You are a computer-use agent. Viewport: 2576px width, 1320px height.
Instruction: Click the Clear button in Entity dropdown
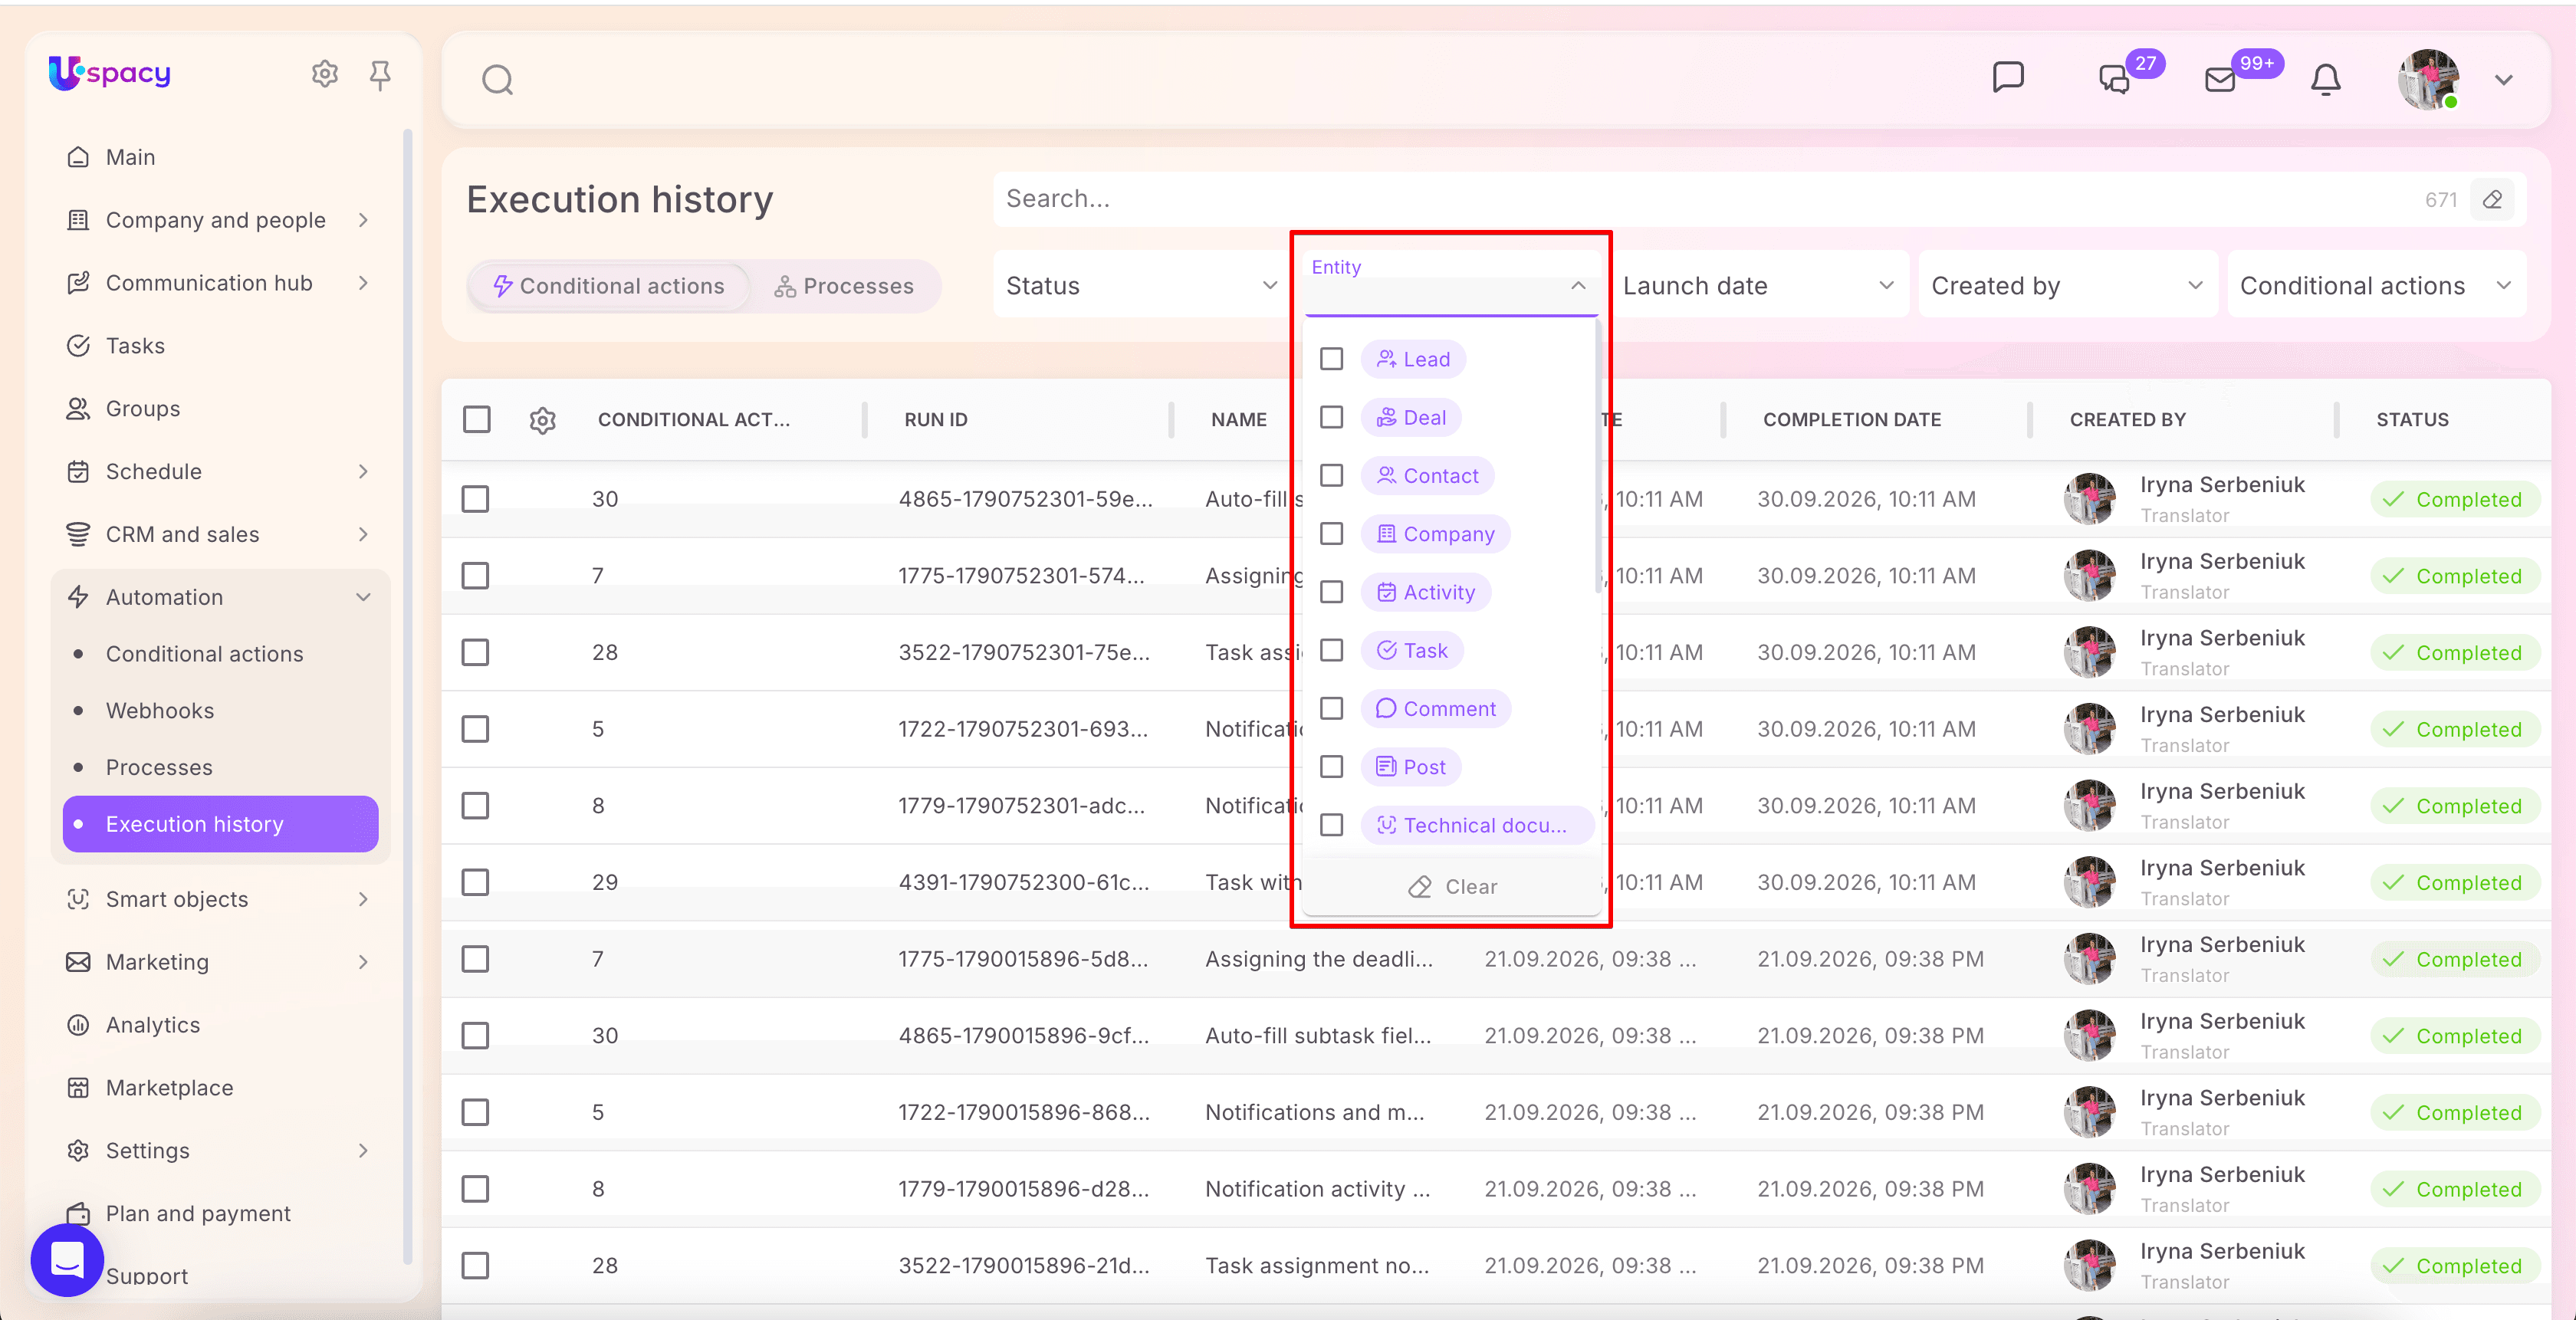[x=1452, y=887]
